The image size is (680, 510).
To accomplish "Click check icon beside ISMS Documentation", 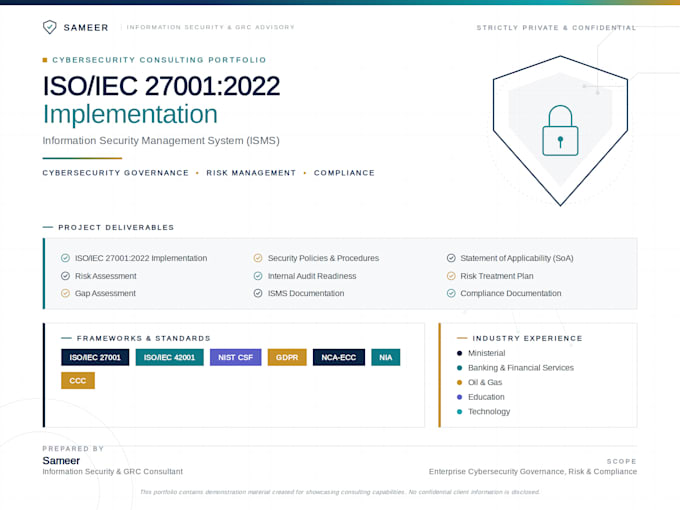I will click(x=258, y=293).
